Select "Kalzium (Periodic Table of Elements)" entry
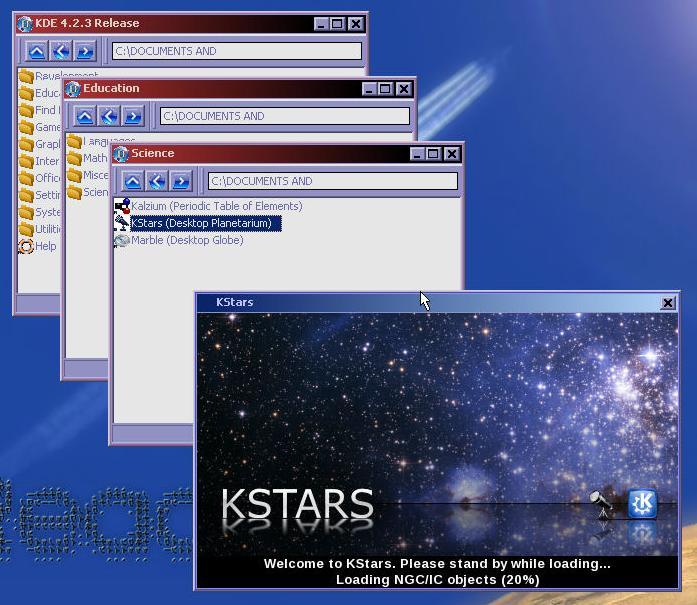Screen dimensions: 697x605 [216, 206]
